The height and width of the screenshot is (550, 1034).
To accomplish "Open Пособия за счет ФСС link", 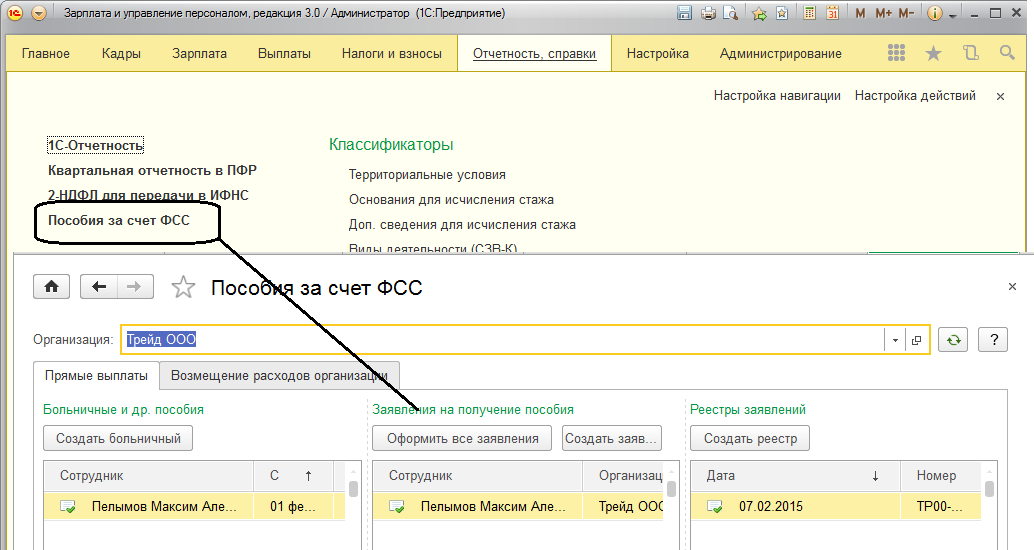I will pos(119,220).
